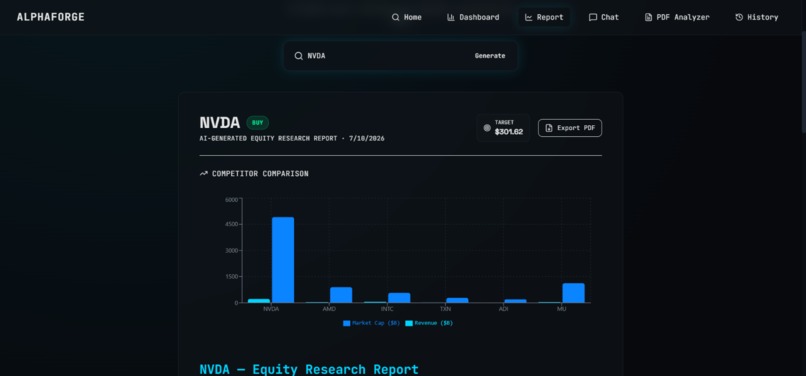Viewport: 806px width, 376px height.
Task: Click the TXN axis label
Action: 445,309
